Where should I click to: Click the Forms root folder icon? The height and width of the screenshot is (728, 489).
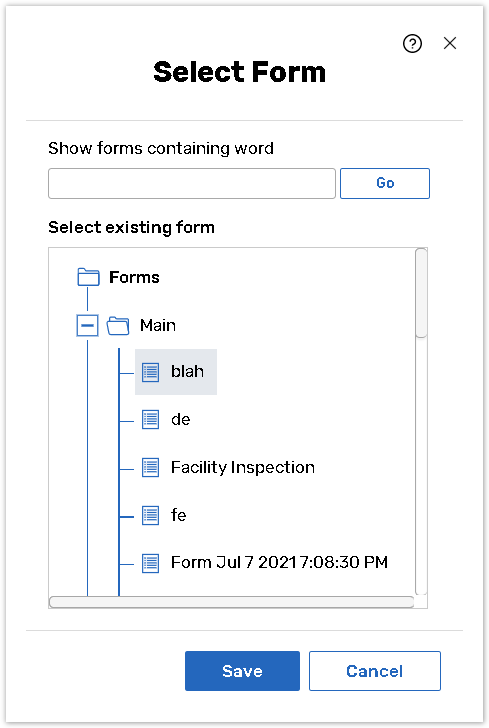(88, 277)
